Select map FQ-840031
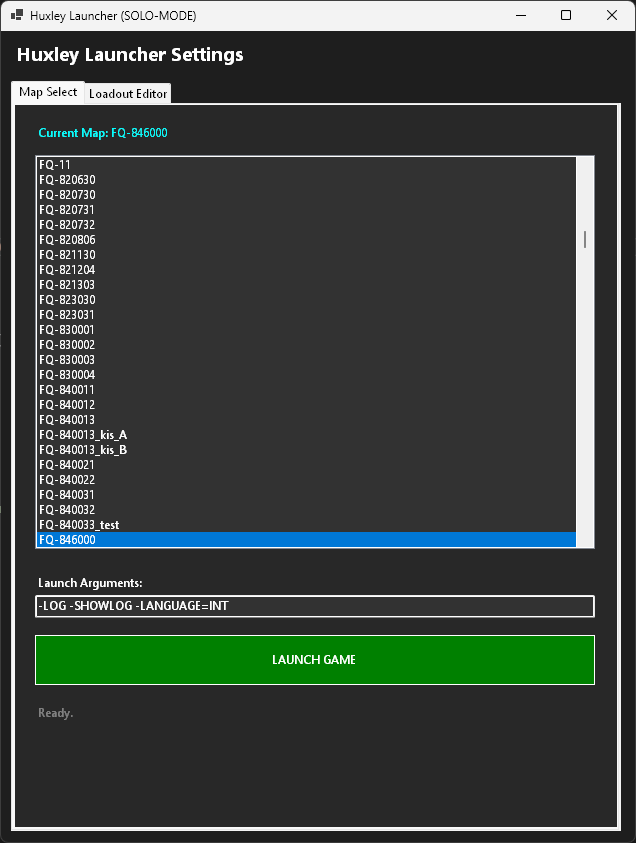The image size is (636, 843). point(306,495)
